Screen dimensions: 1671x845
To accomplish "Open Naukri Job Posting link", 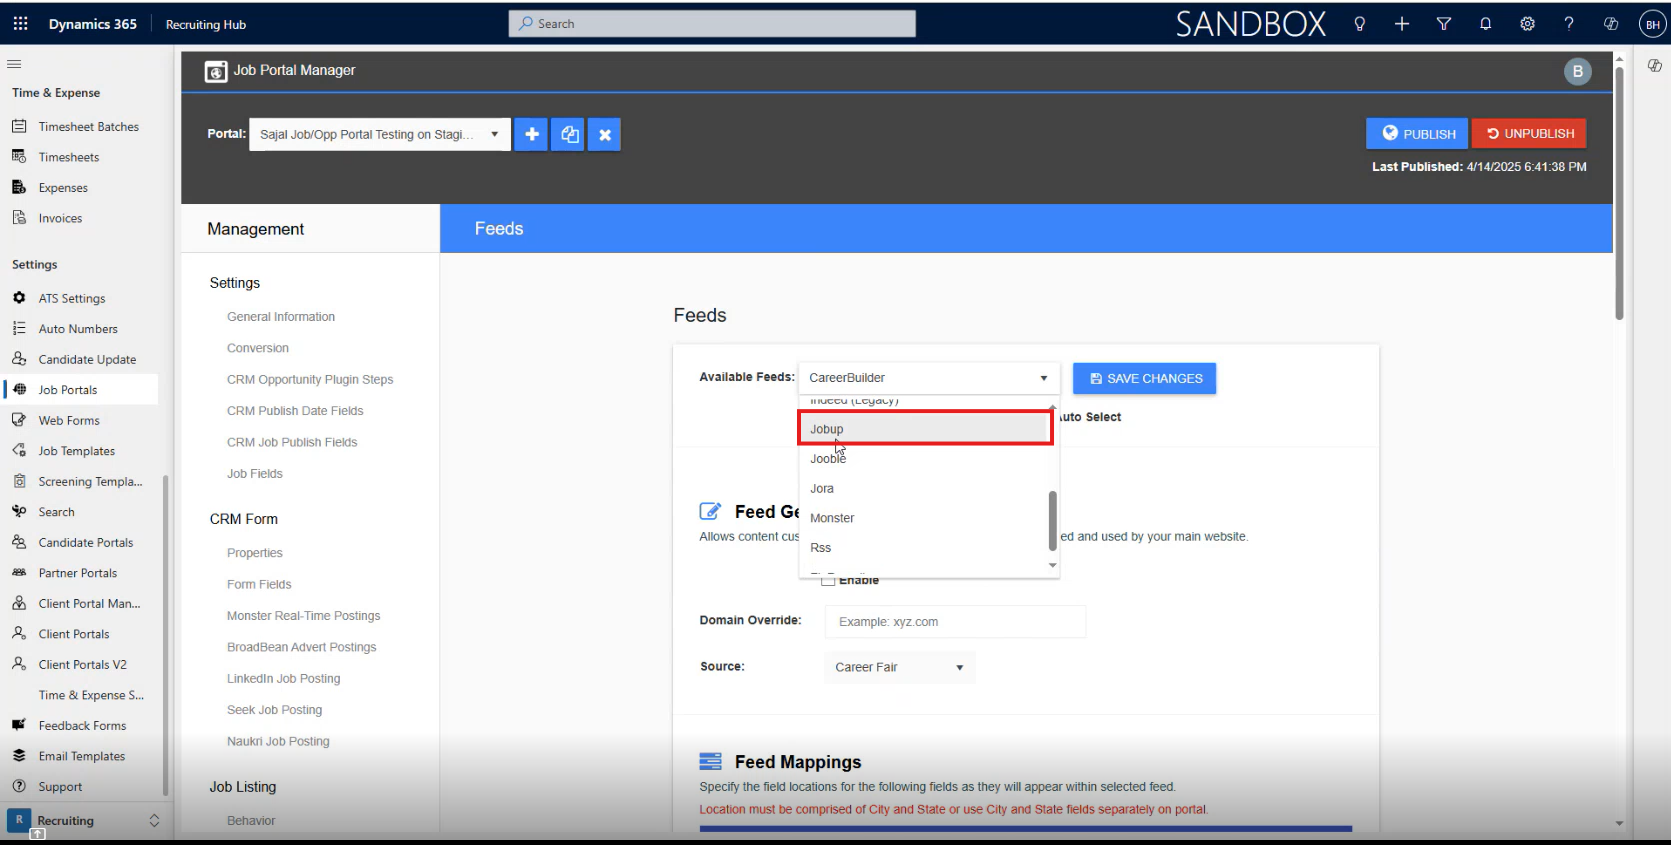I will [278, 741].
